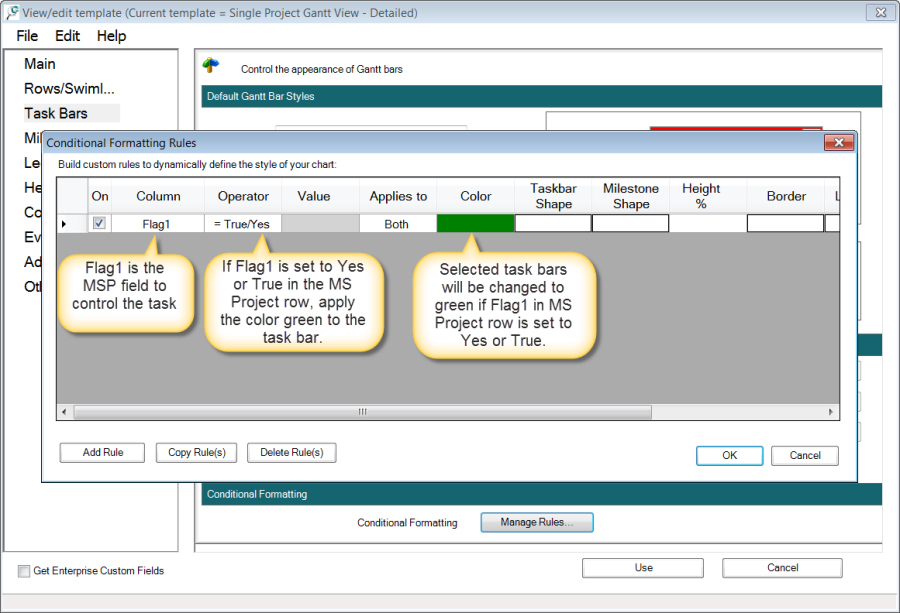
Task: Click Cancel in the View/edit template window
Action: click(782, 568)
